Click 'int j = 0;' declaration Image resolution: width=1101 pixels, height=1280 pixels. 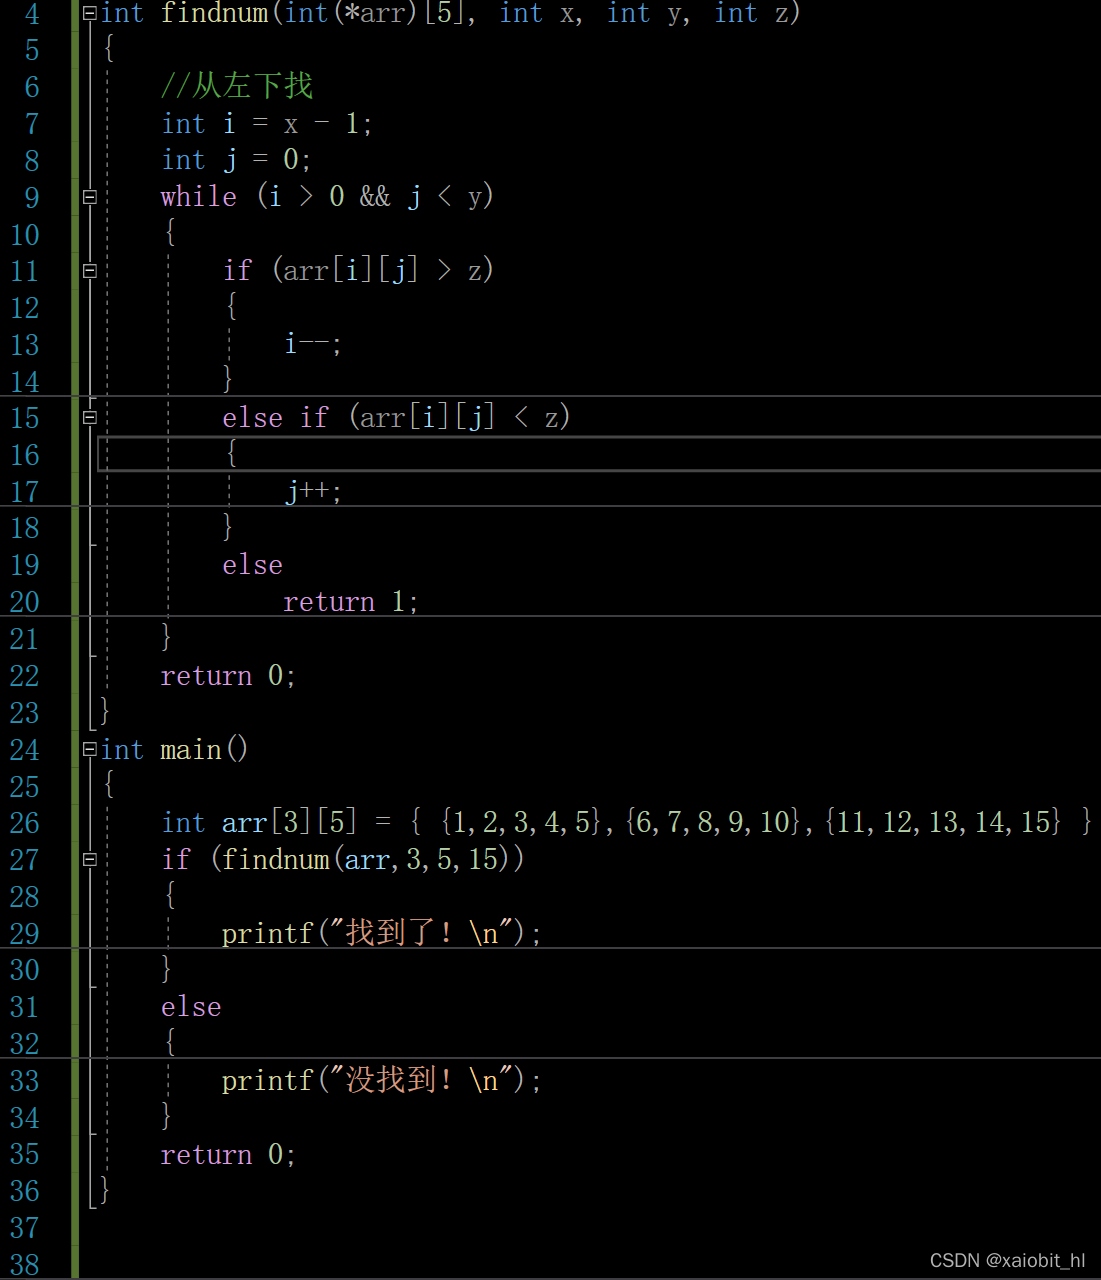[236, 160]
